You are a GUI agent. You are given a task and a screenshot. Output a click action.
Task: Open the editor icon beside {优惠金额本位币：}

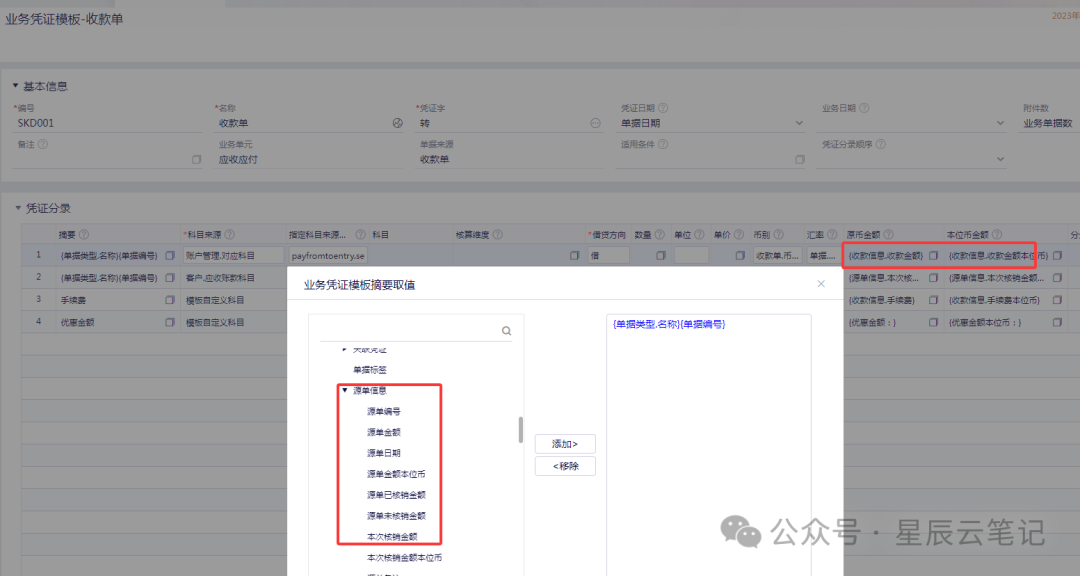tap(1057, 322)
